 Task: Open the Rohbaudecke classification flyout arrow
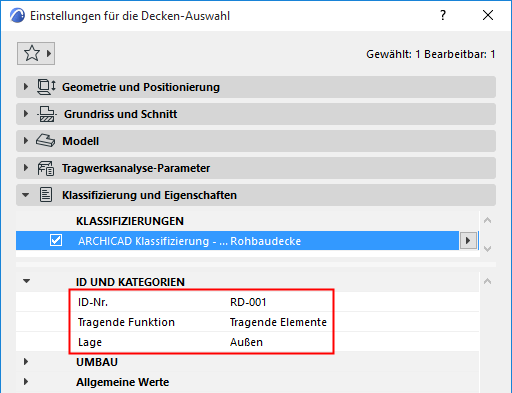[468, 240]
